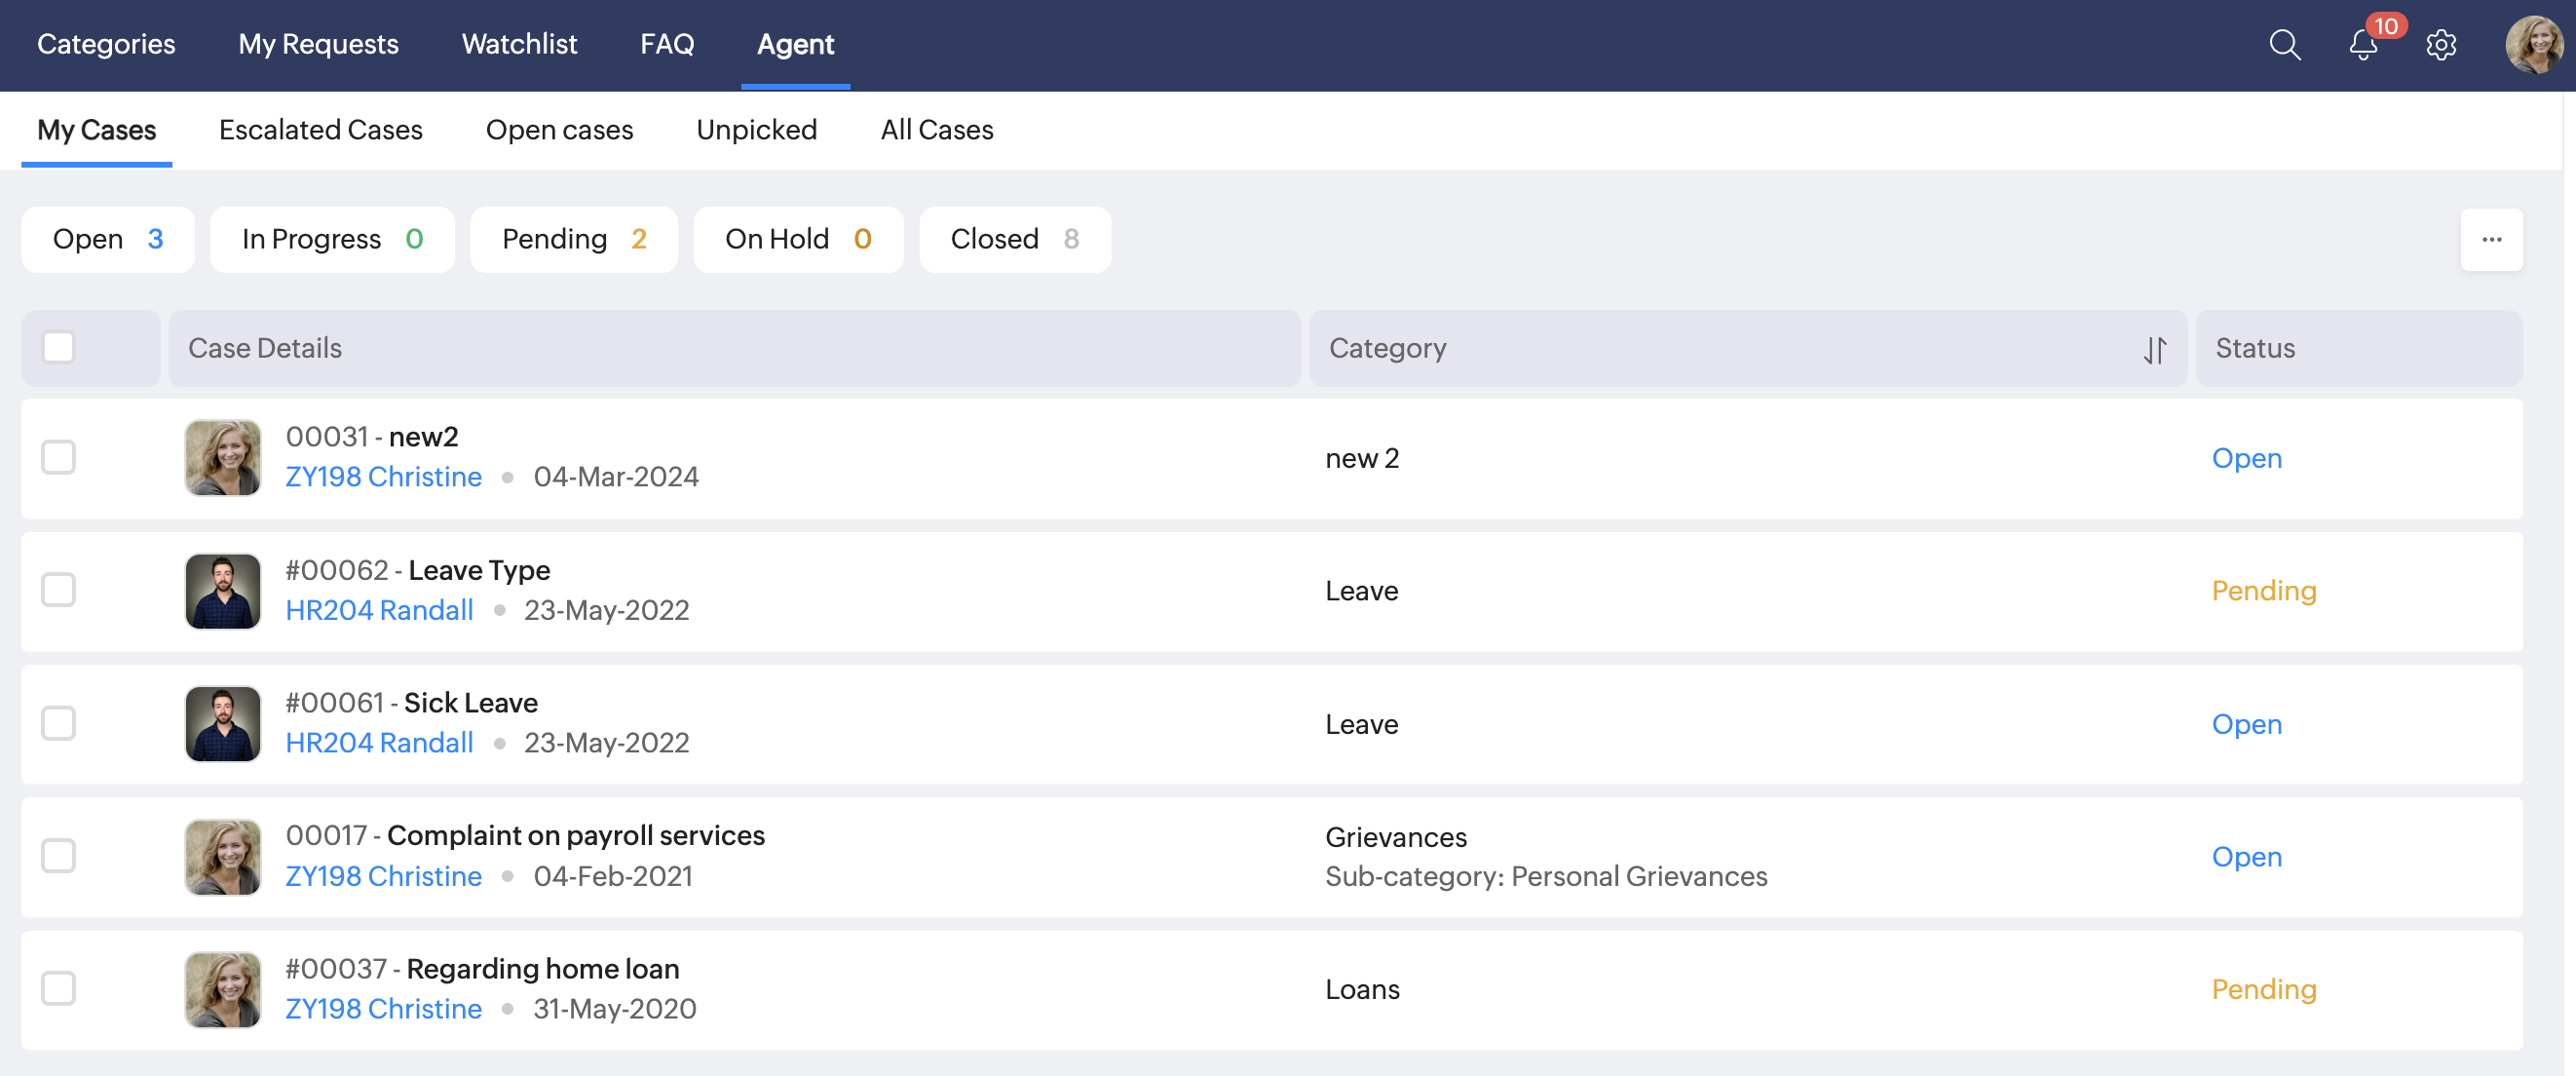This screenshot has width=2576, height=1076.
Task: Click Randall's photo on Leave Type case
Action: tap(223, 591)
